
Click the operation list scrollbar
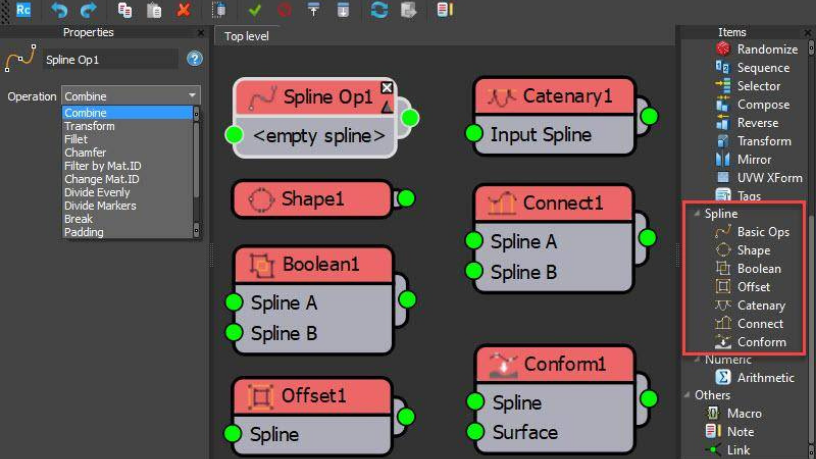click(x=196, y=172)
